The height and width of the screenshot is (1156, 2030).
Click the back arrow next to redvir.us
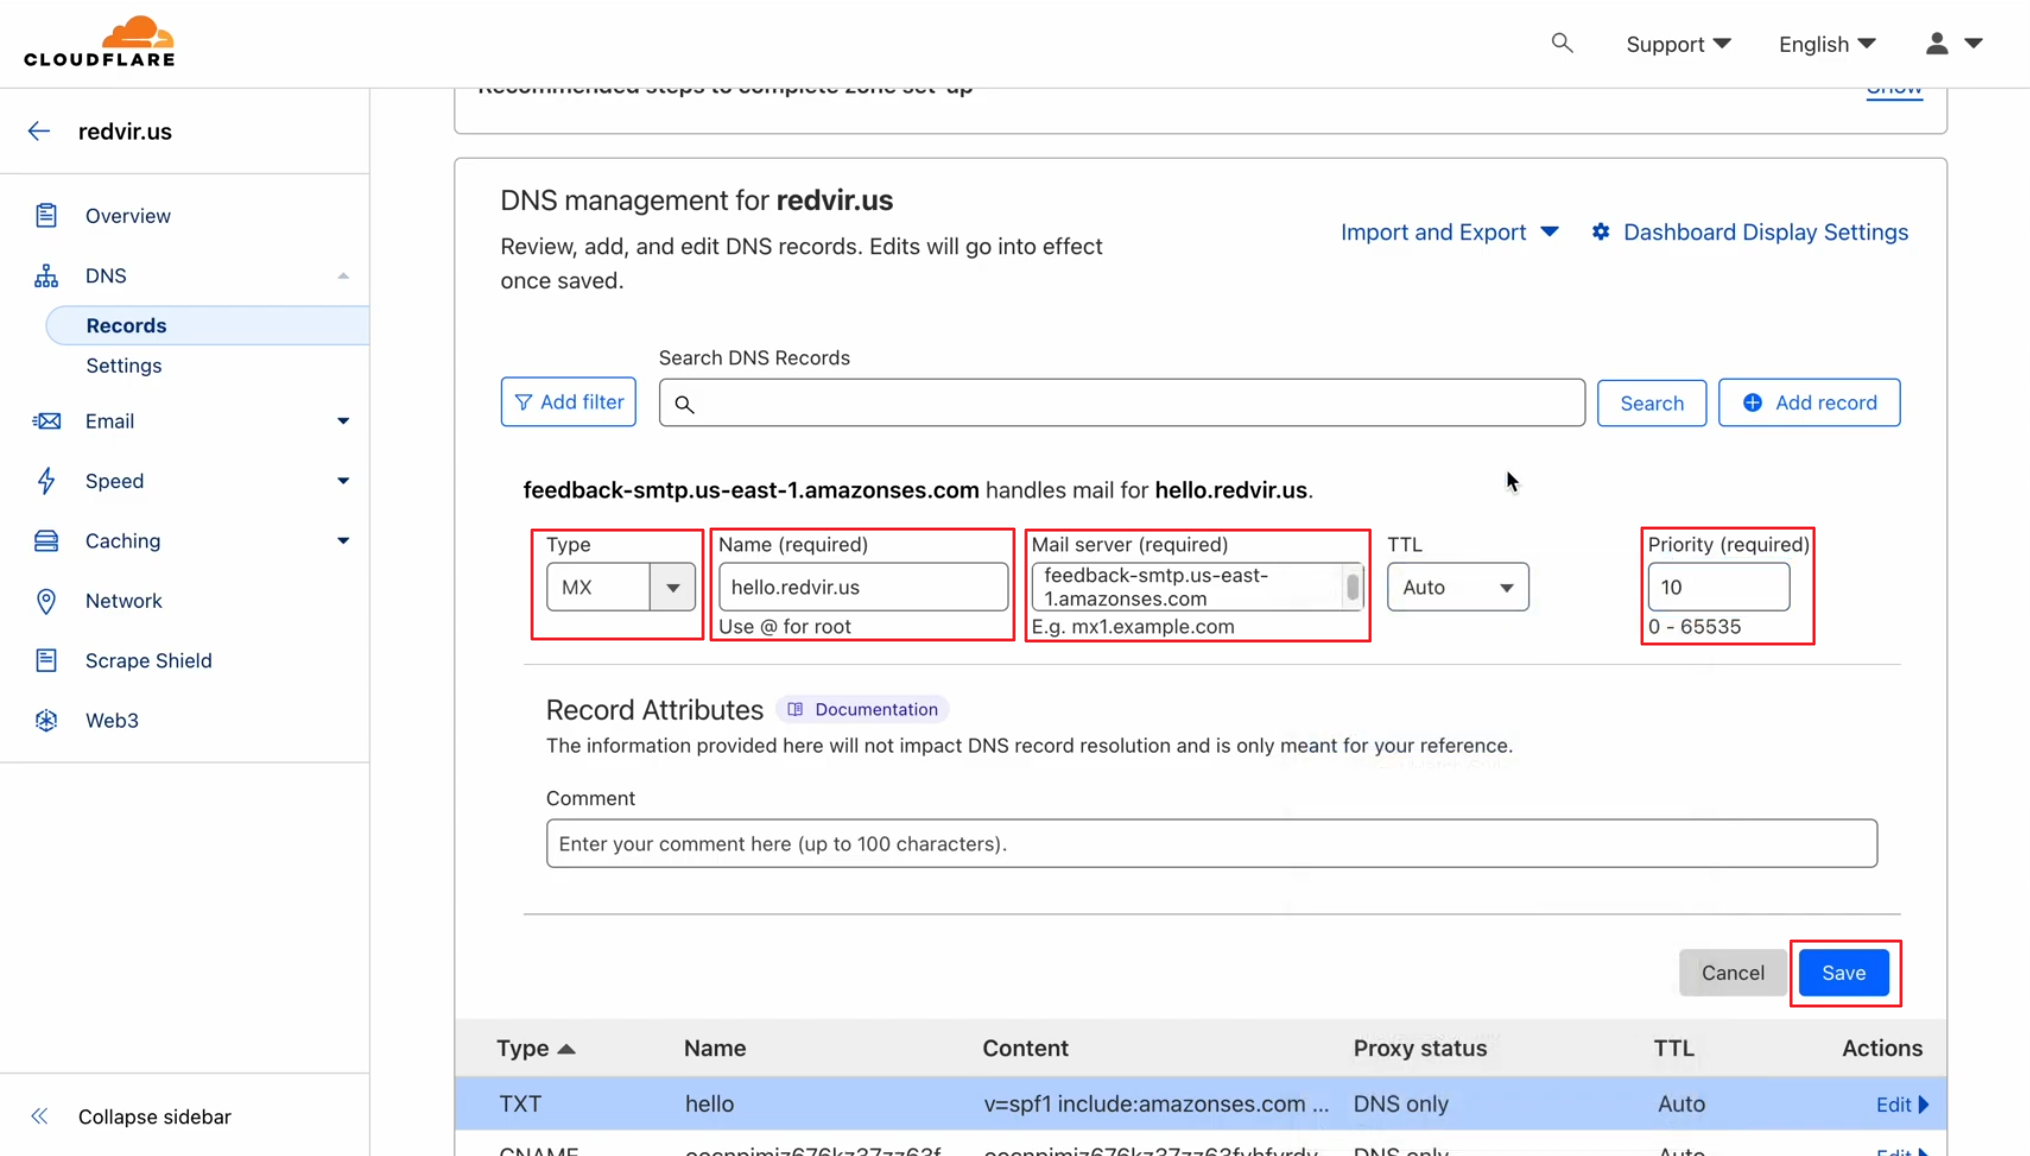[39, 131]
